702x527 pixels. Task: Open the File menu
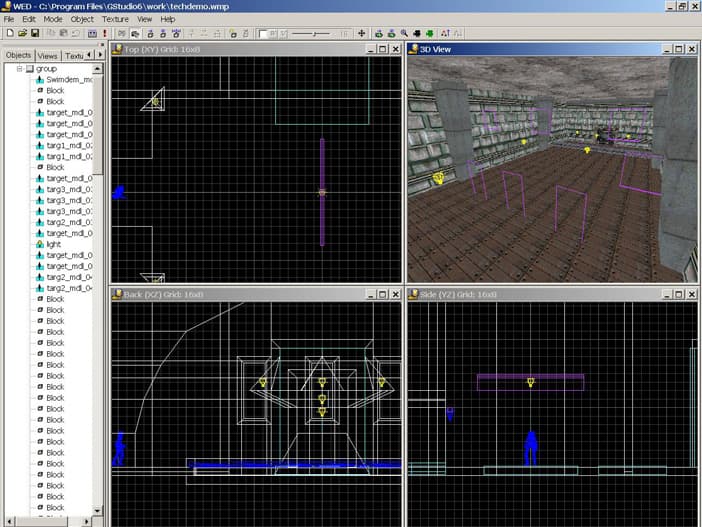coord(9,19)
